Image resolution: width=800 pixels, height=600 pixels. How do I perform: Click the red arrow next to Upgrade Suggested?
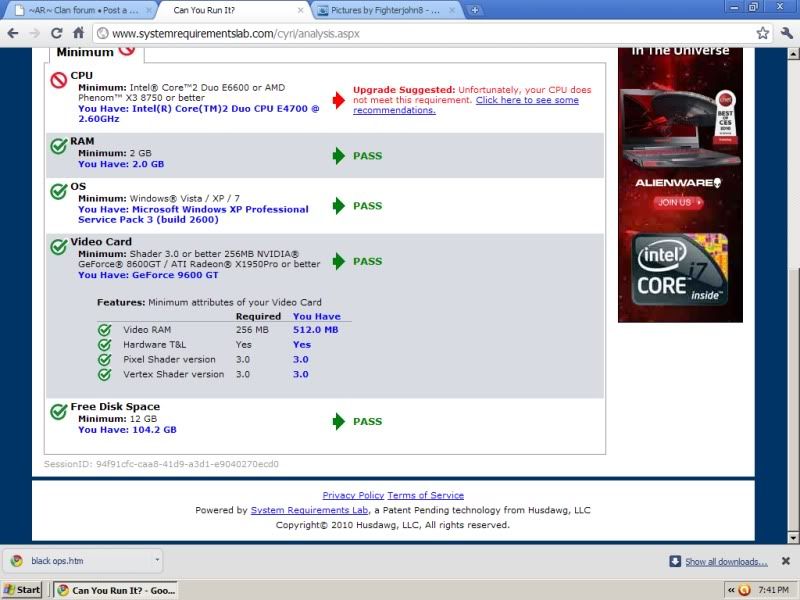(338, 100)
